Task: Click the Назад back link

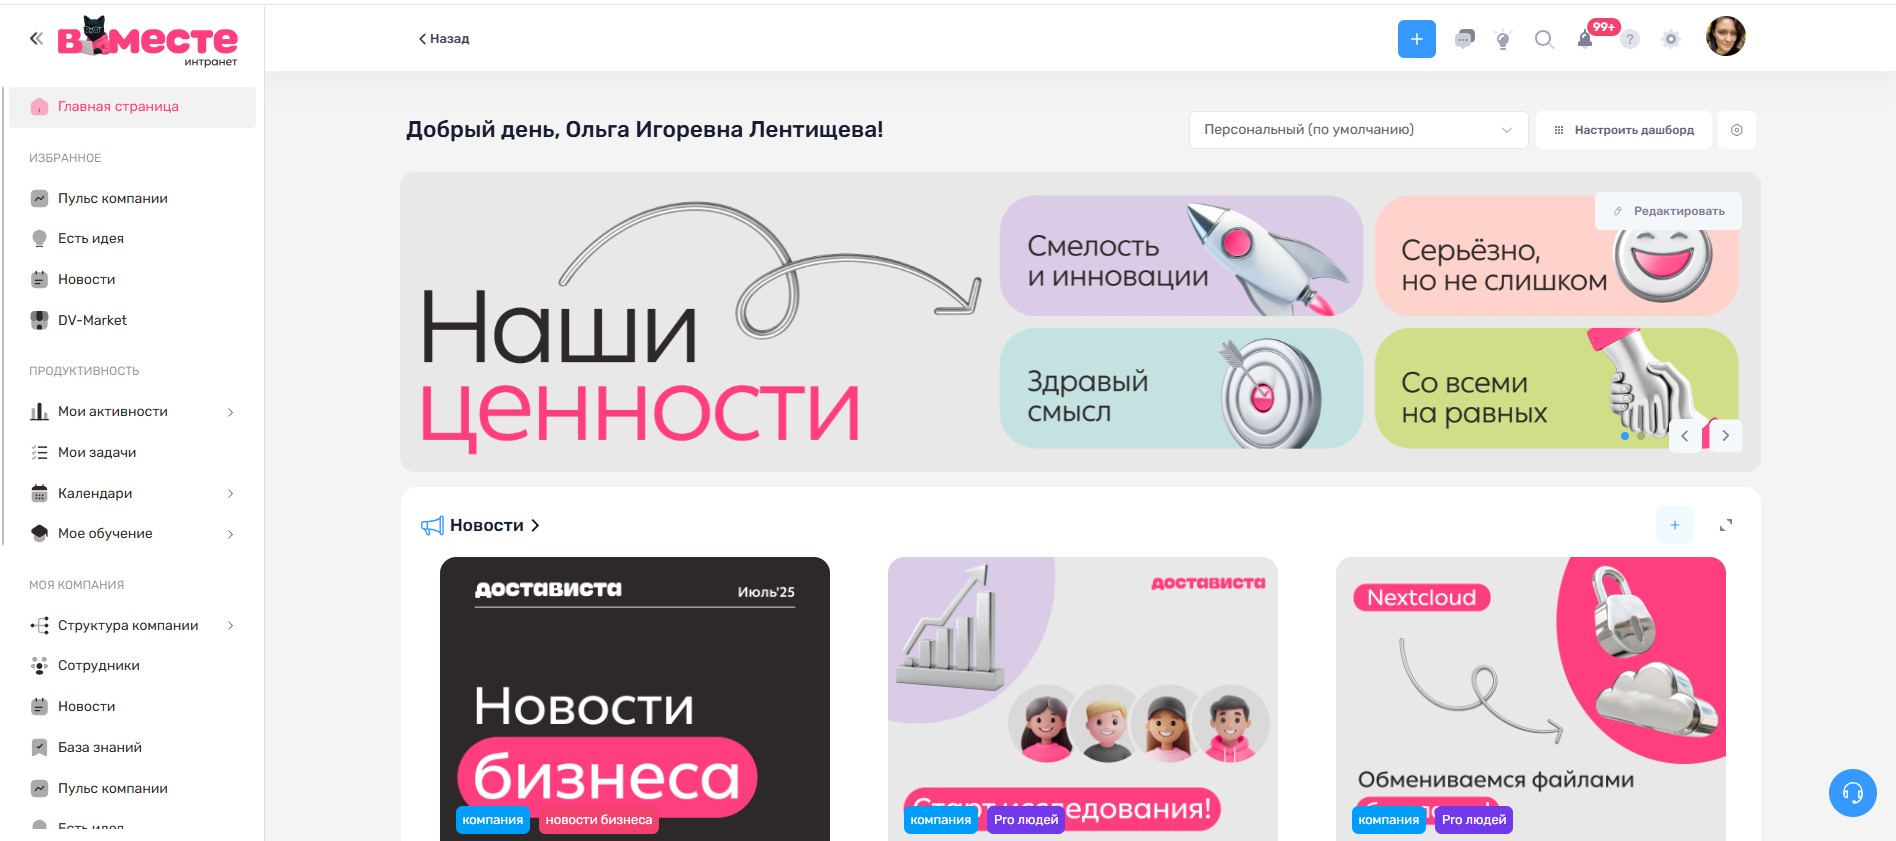Action: 444,39
